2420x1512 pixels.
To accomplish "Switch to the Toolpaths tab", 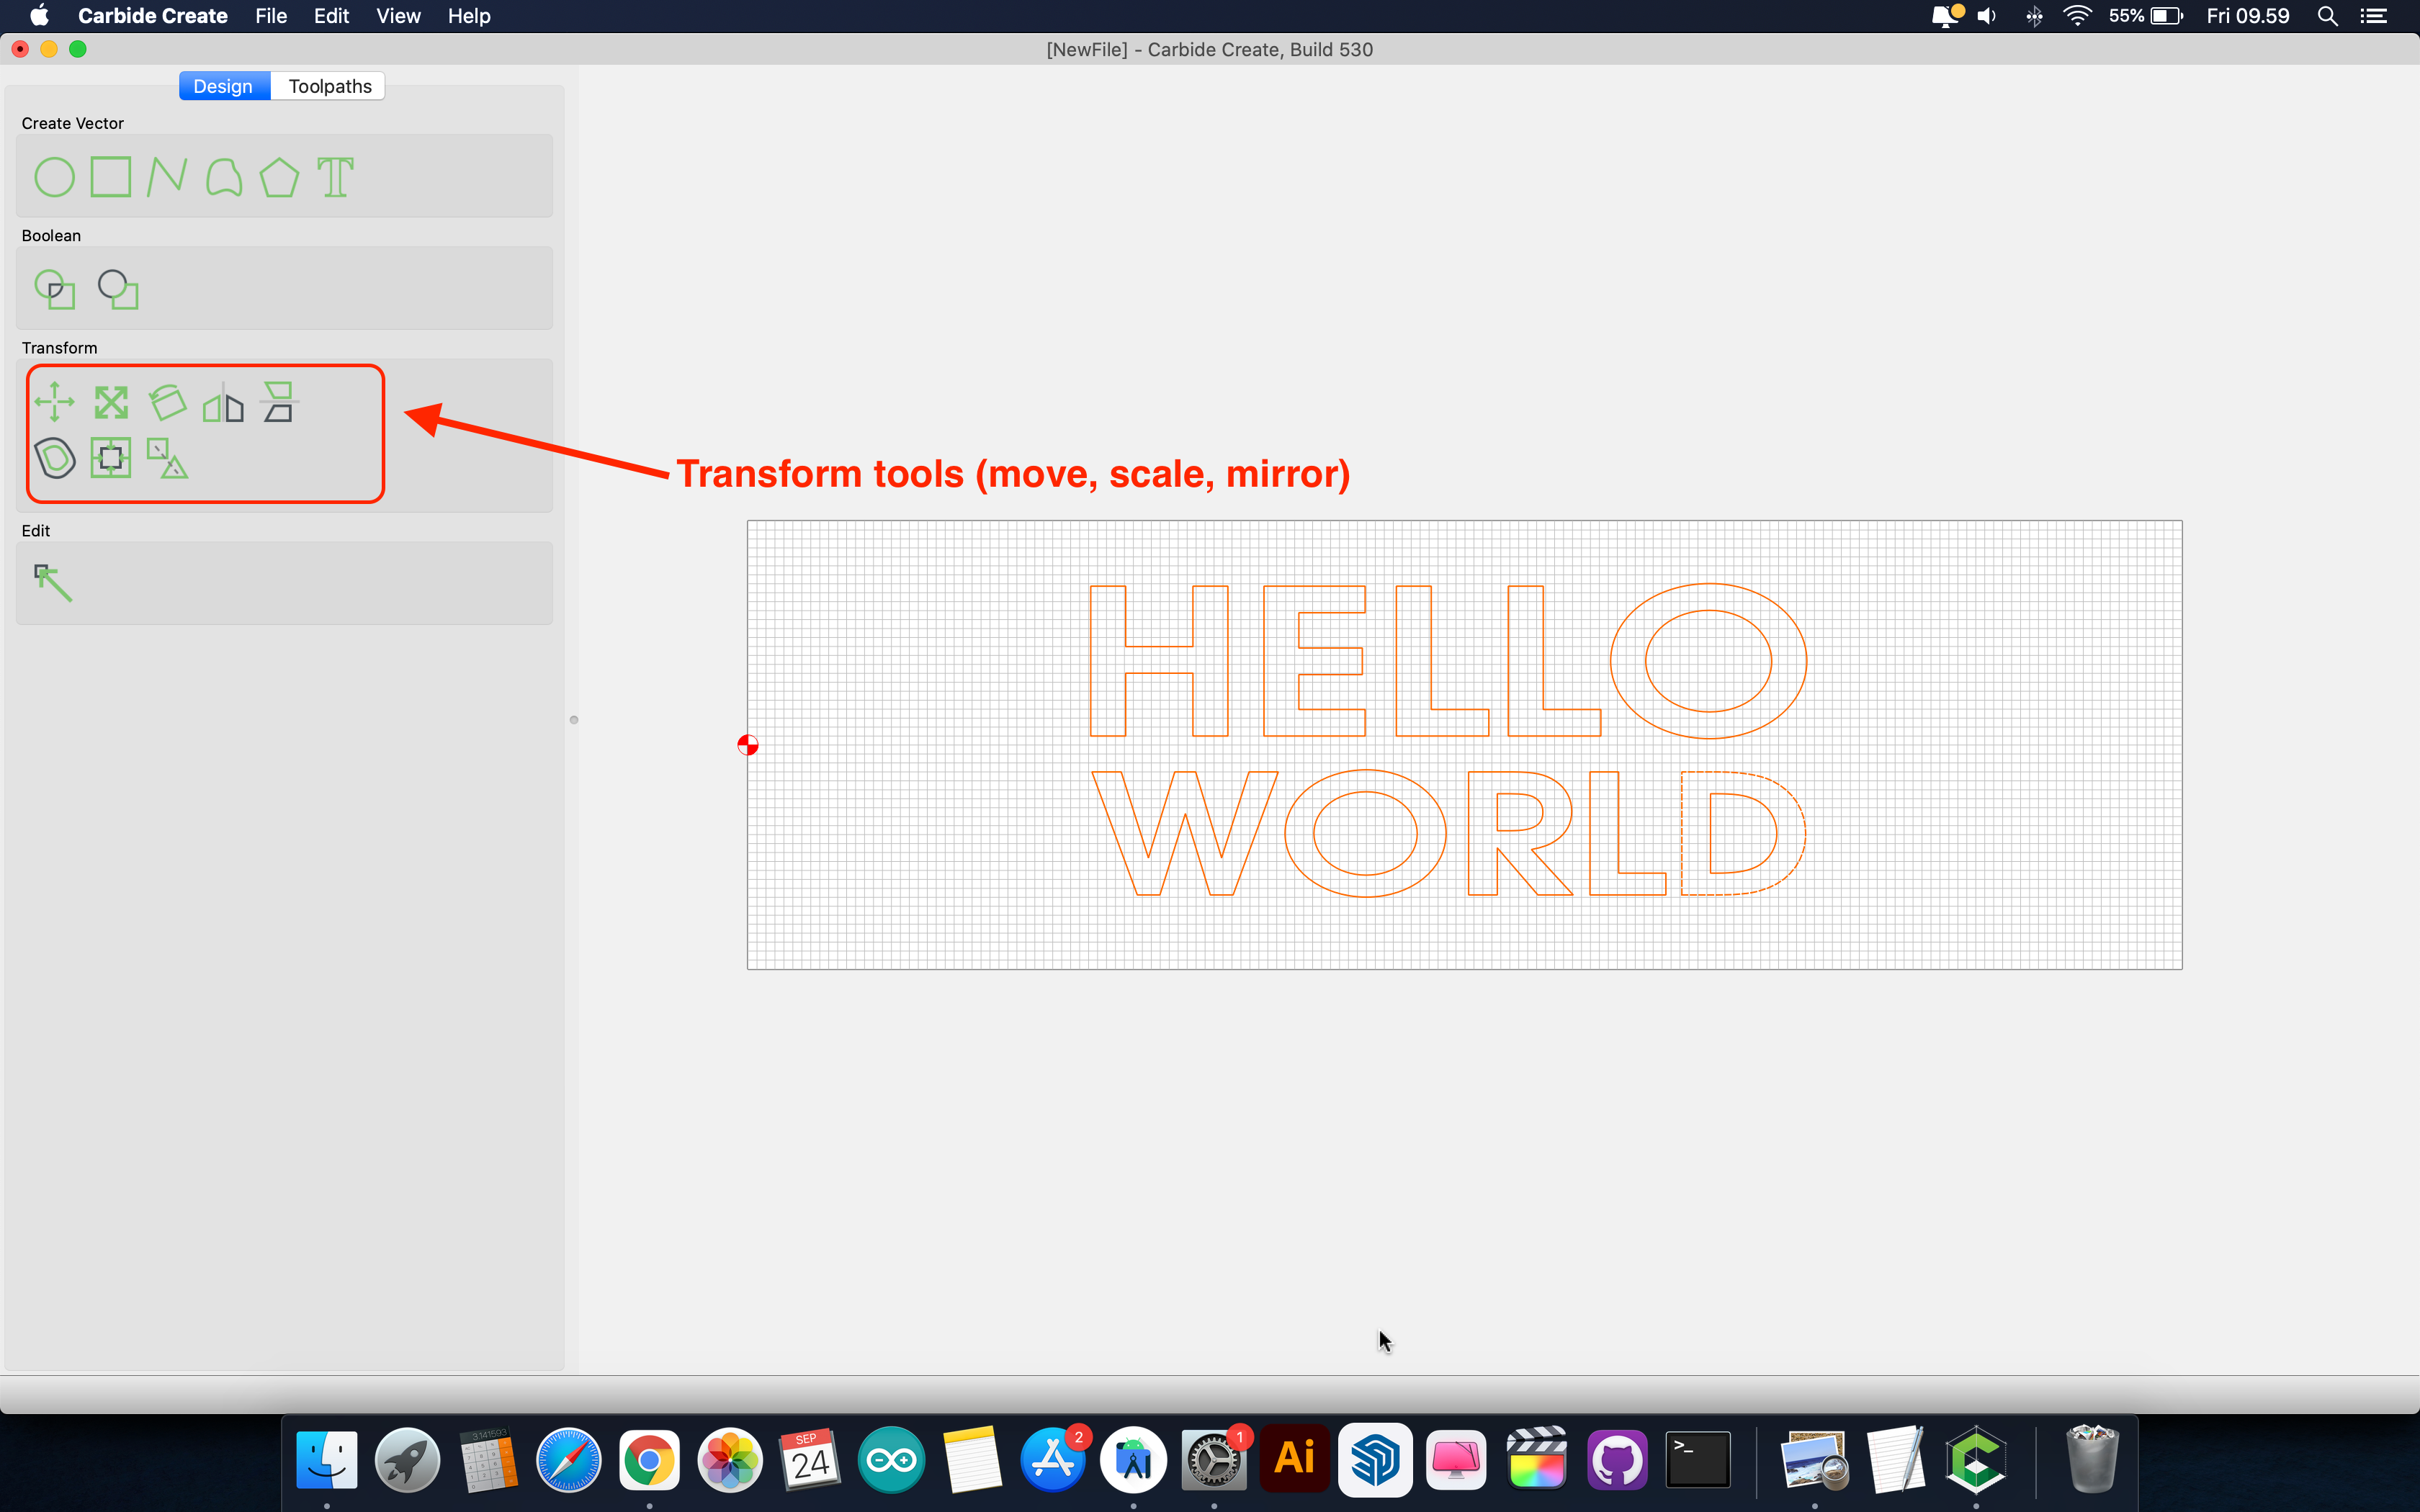I will pos(328,86).
